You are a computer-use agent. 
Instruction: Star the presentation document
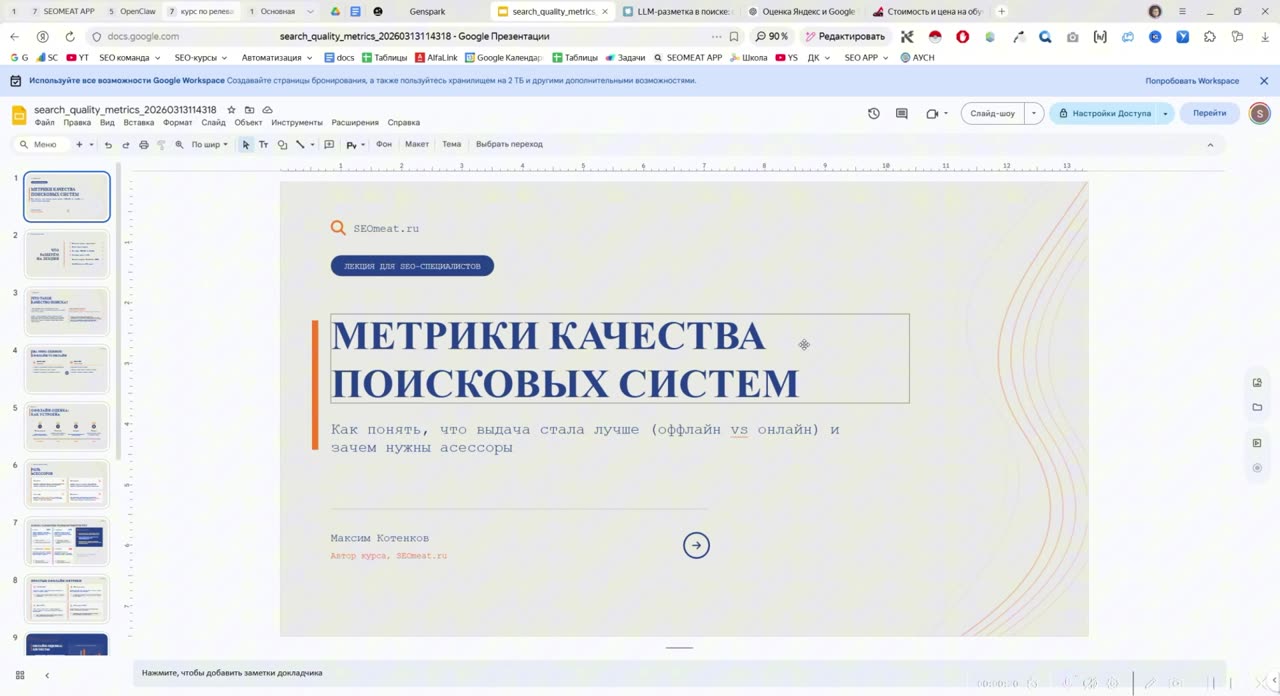pyautogui.click(x=231, y=110)
